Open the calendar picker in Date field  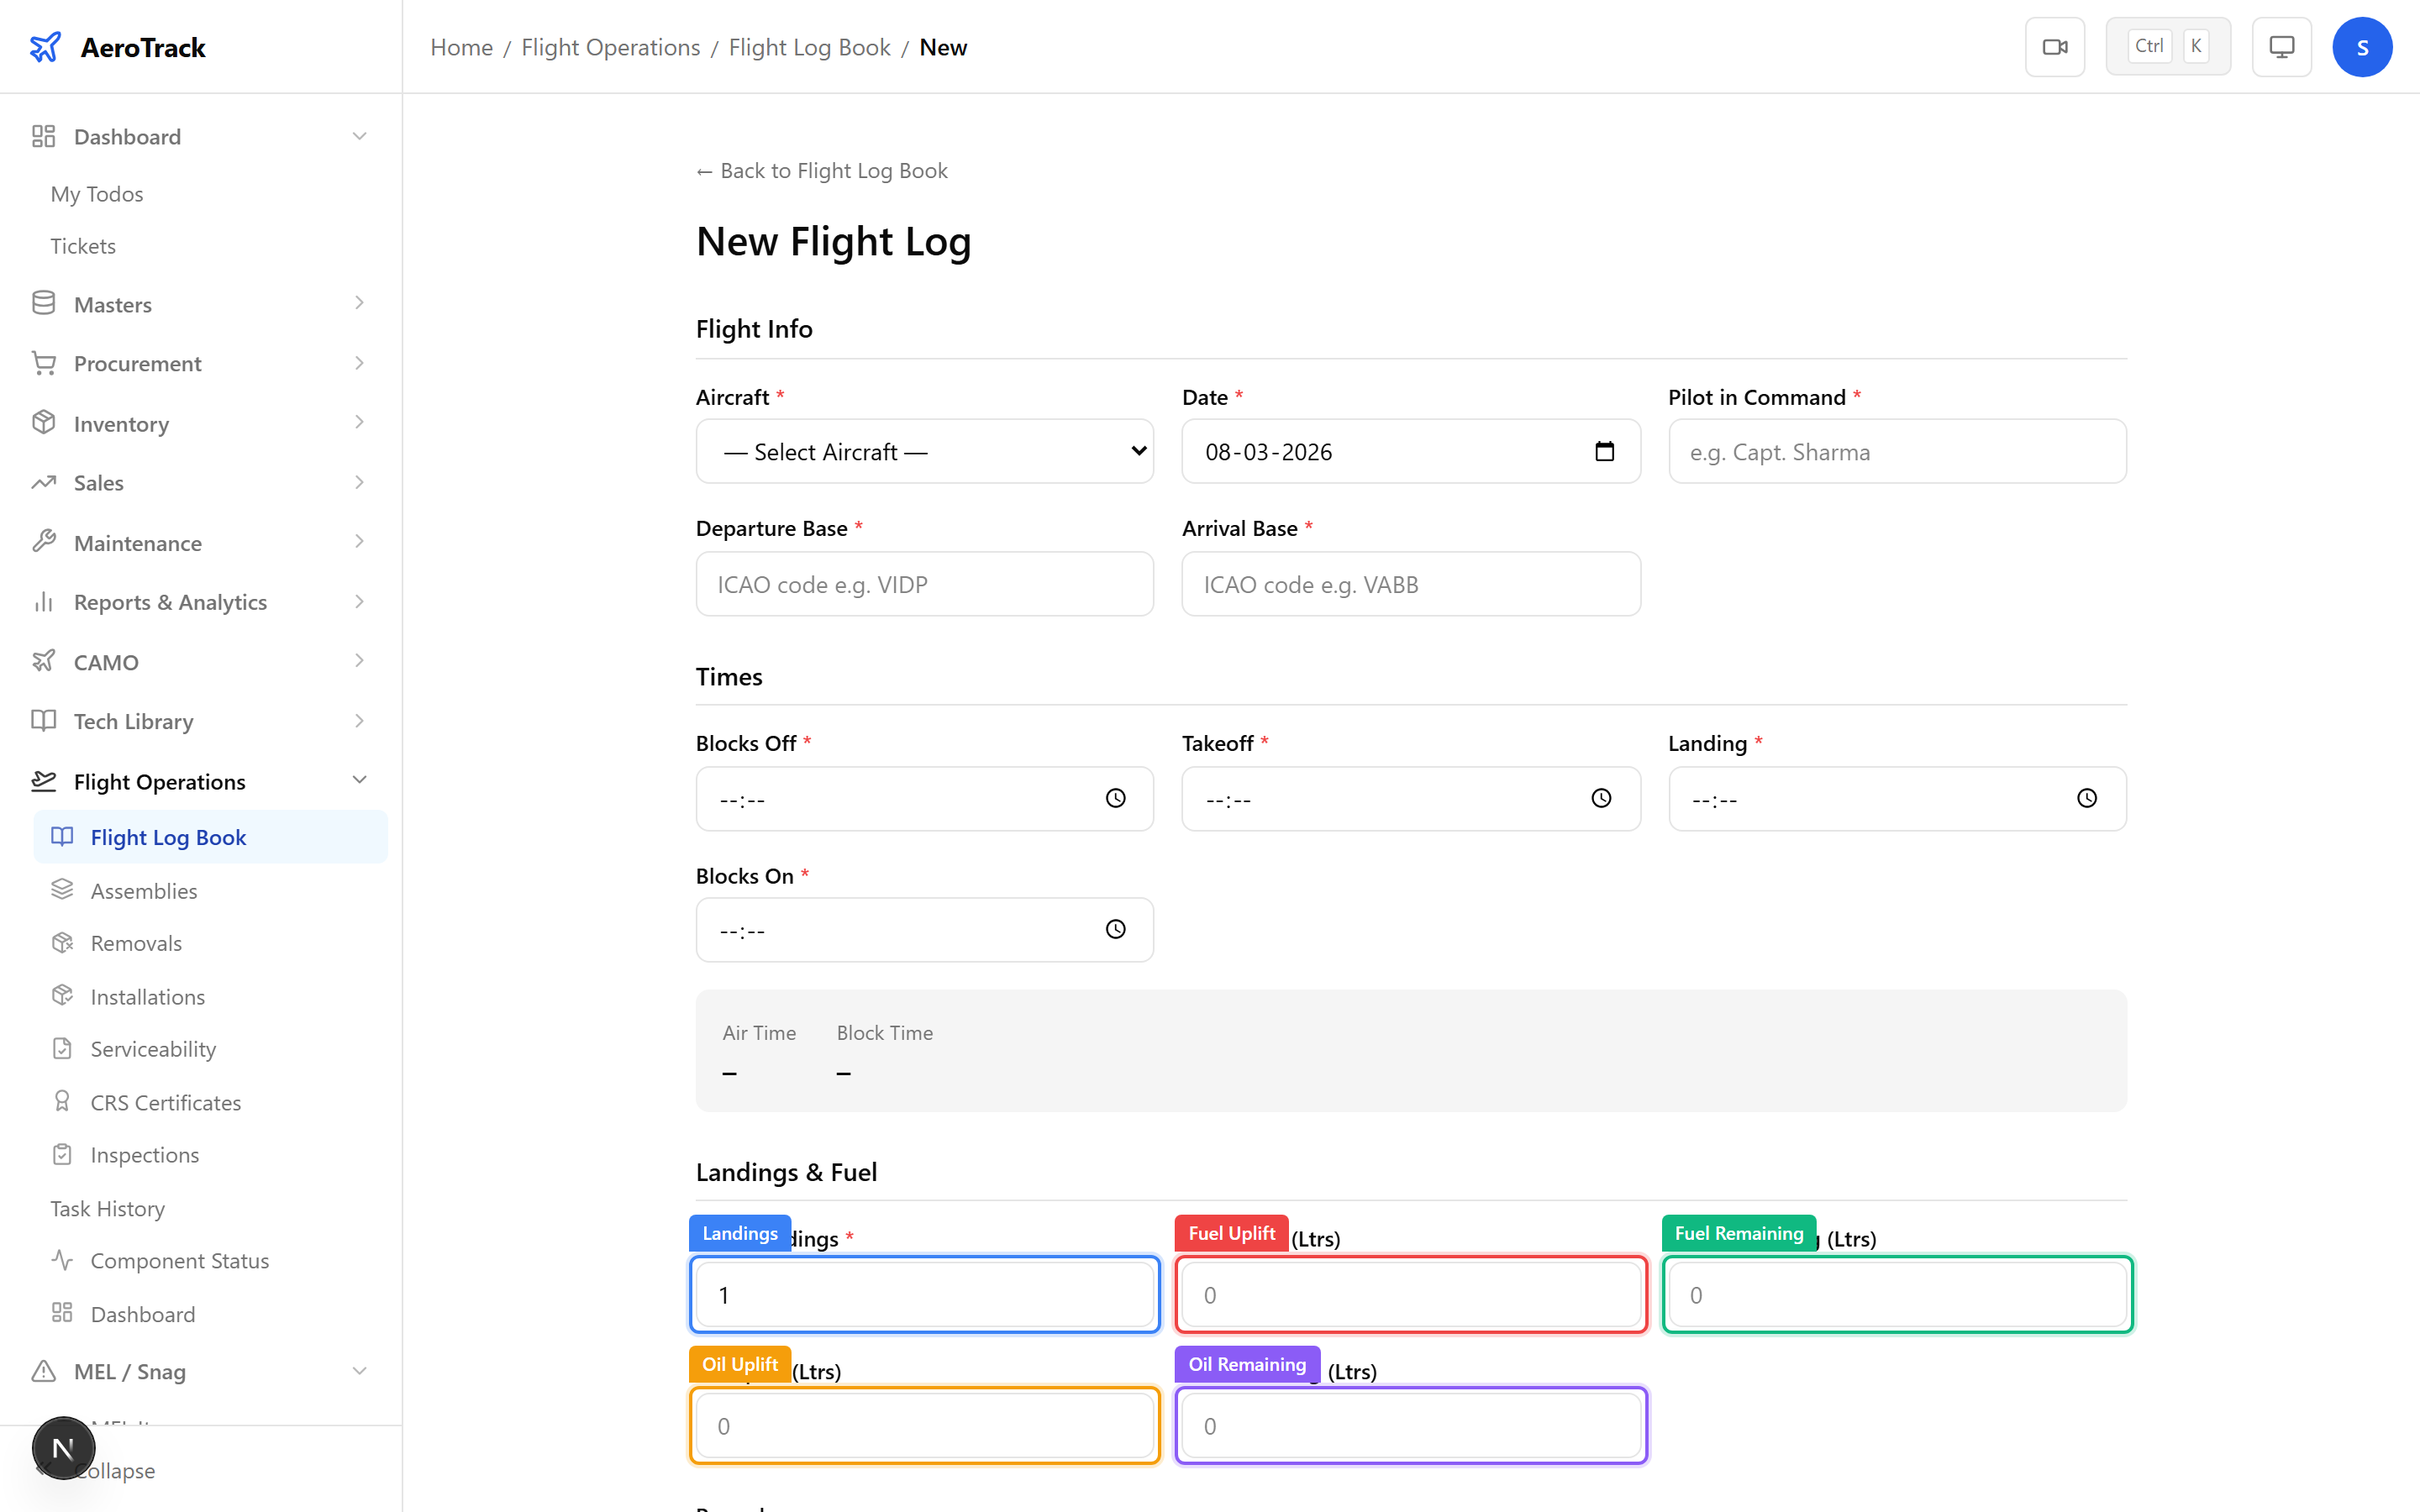pyautogui.click(x=1604, y=452)
